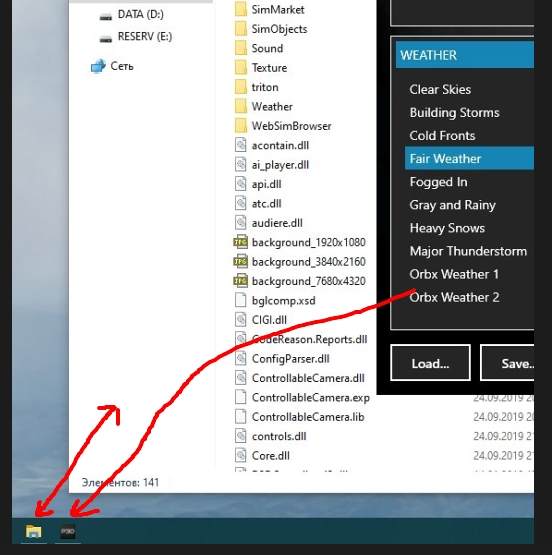
Task: Open the Сеть network item
Action: pyautogui.click(x=122, y=66)
